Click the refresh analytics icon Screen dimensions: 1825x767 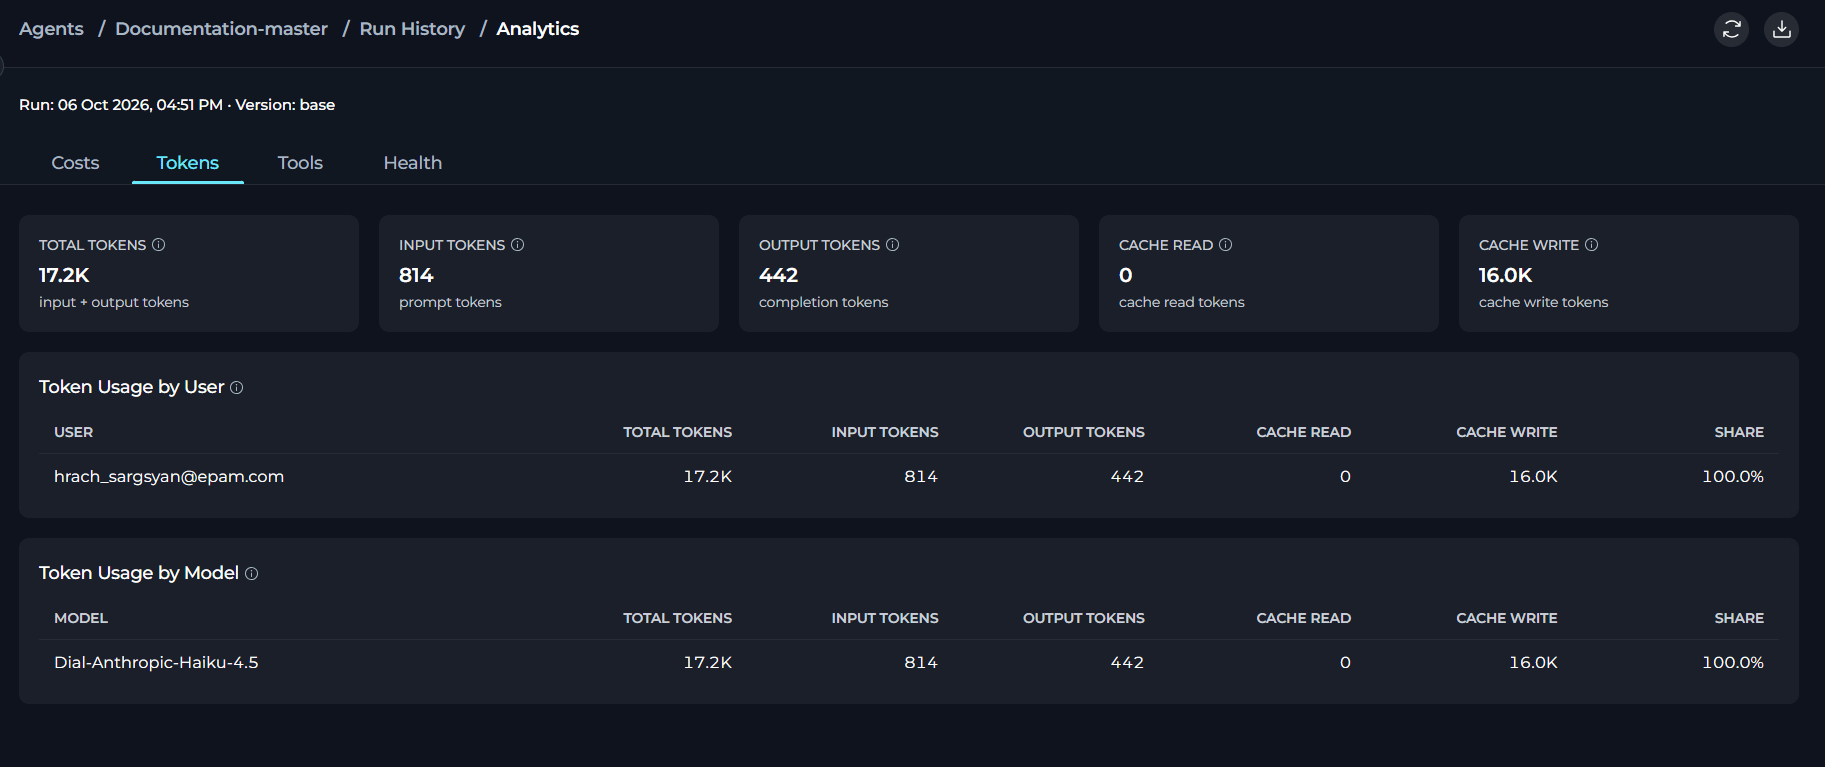1732,29
